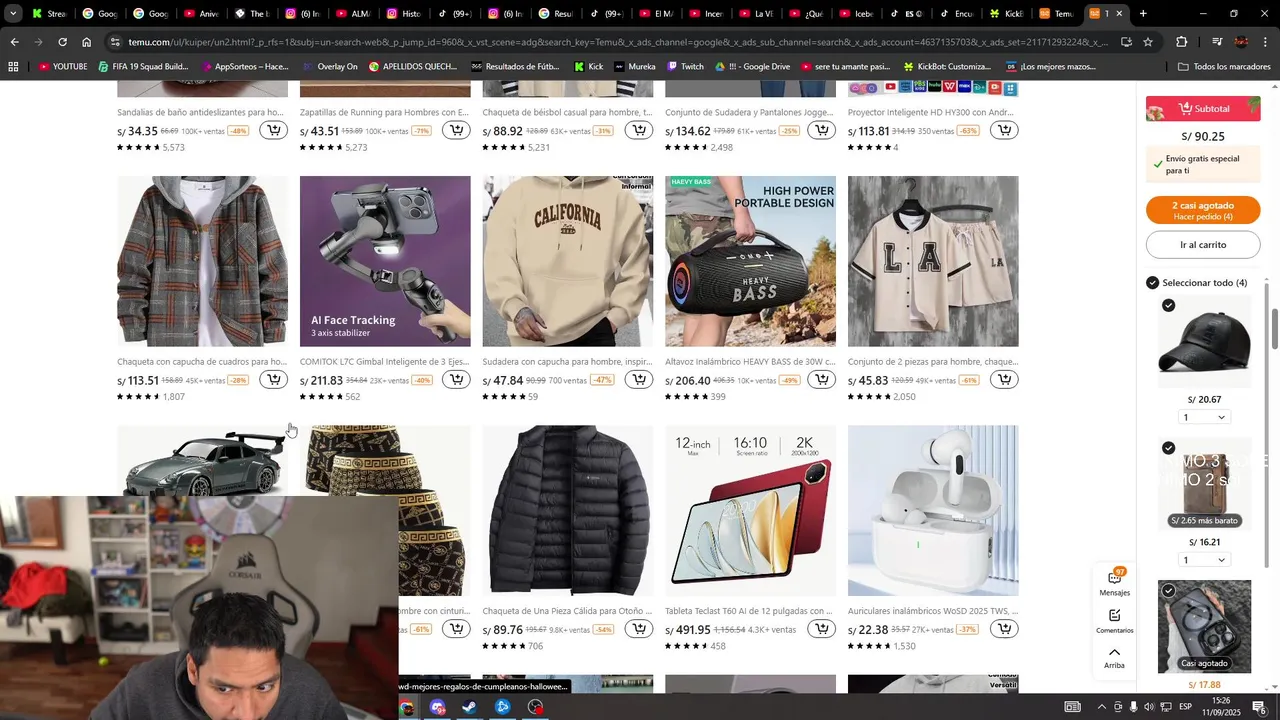Screen dimensions: 1280x720
Task: Open Mensajes chat icon
Action: click(1114, 582)
